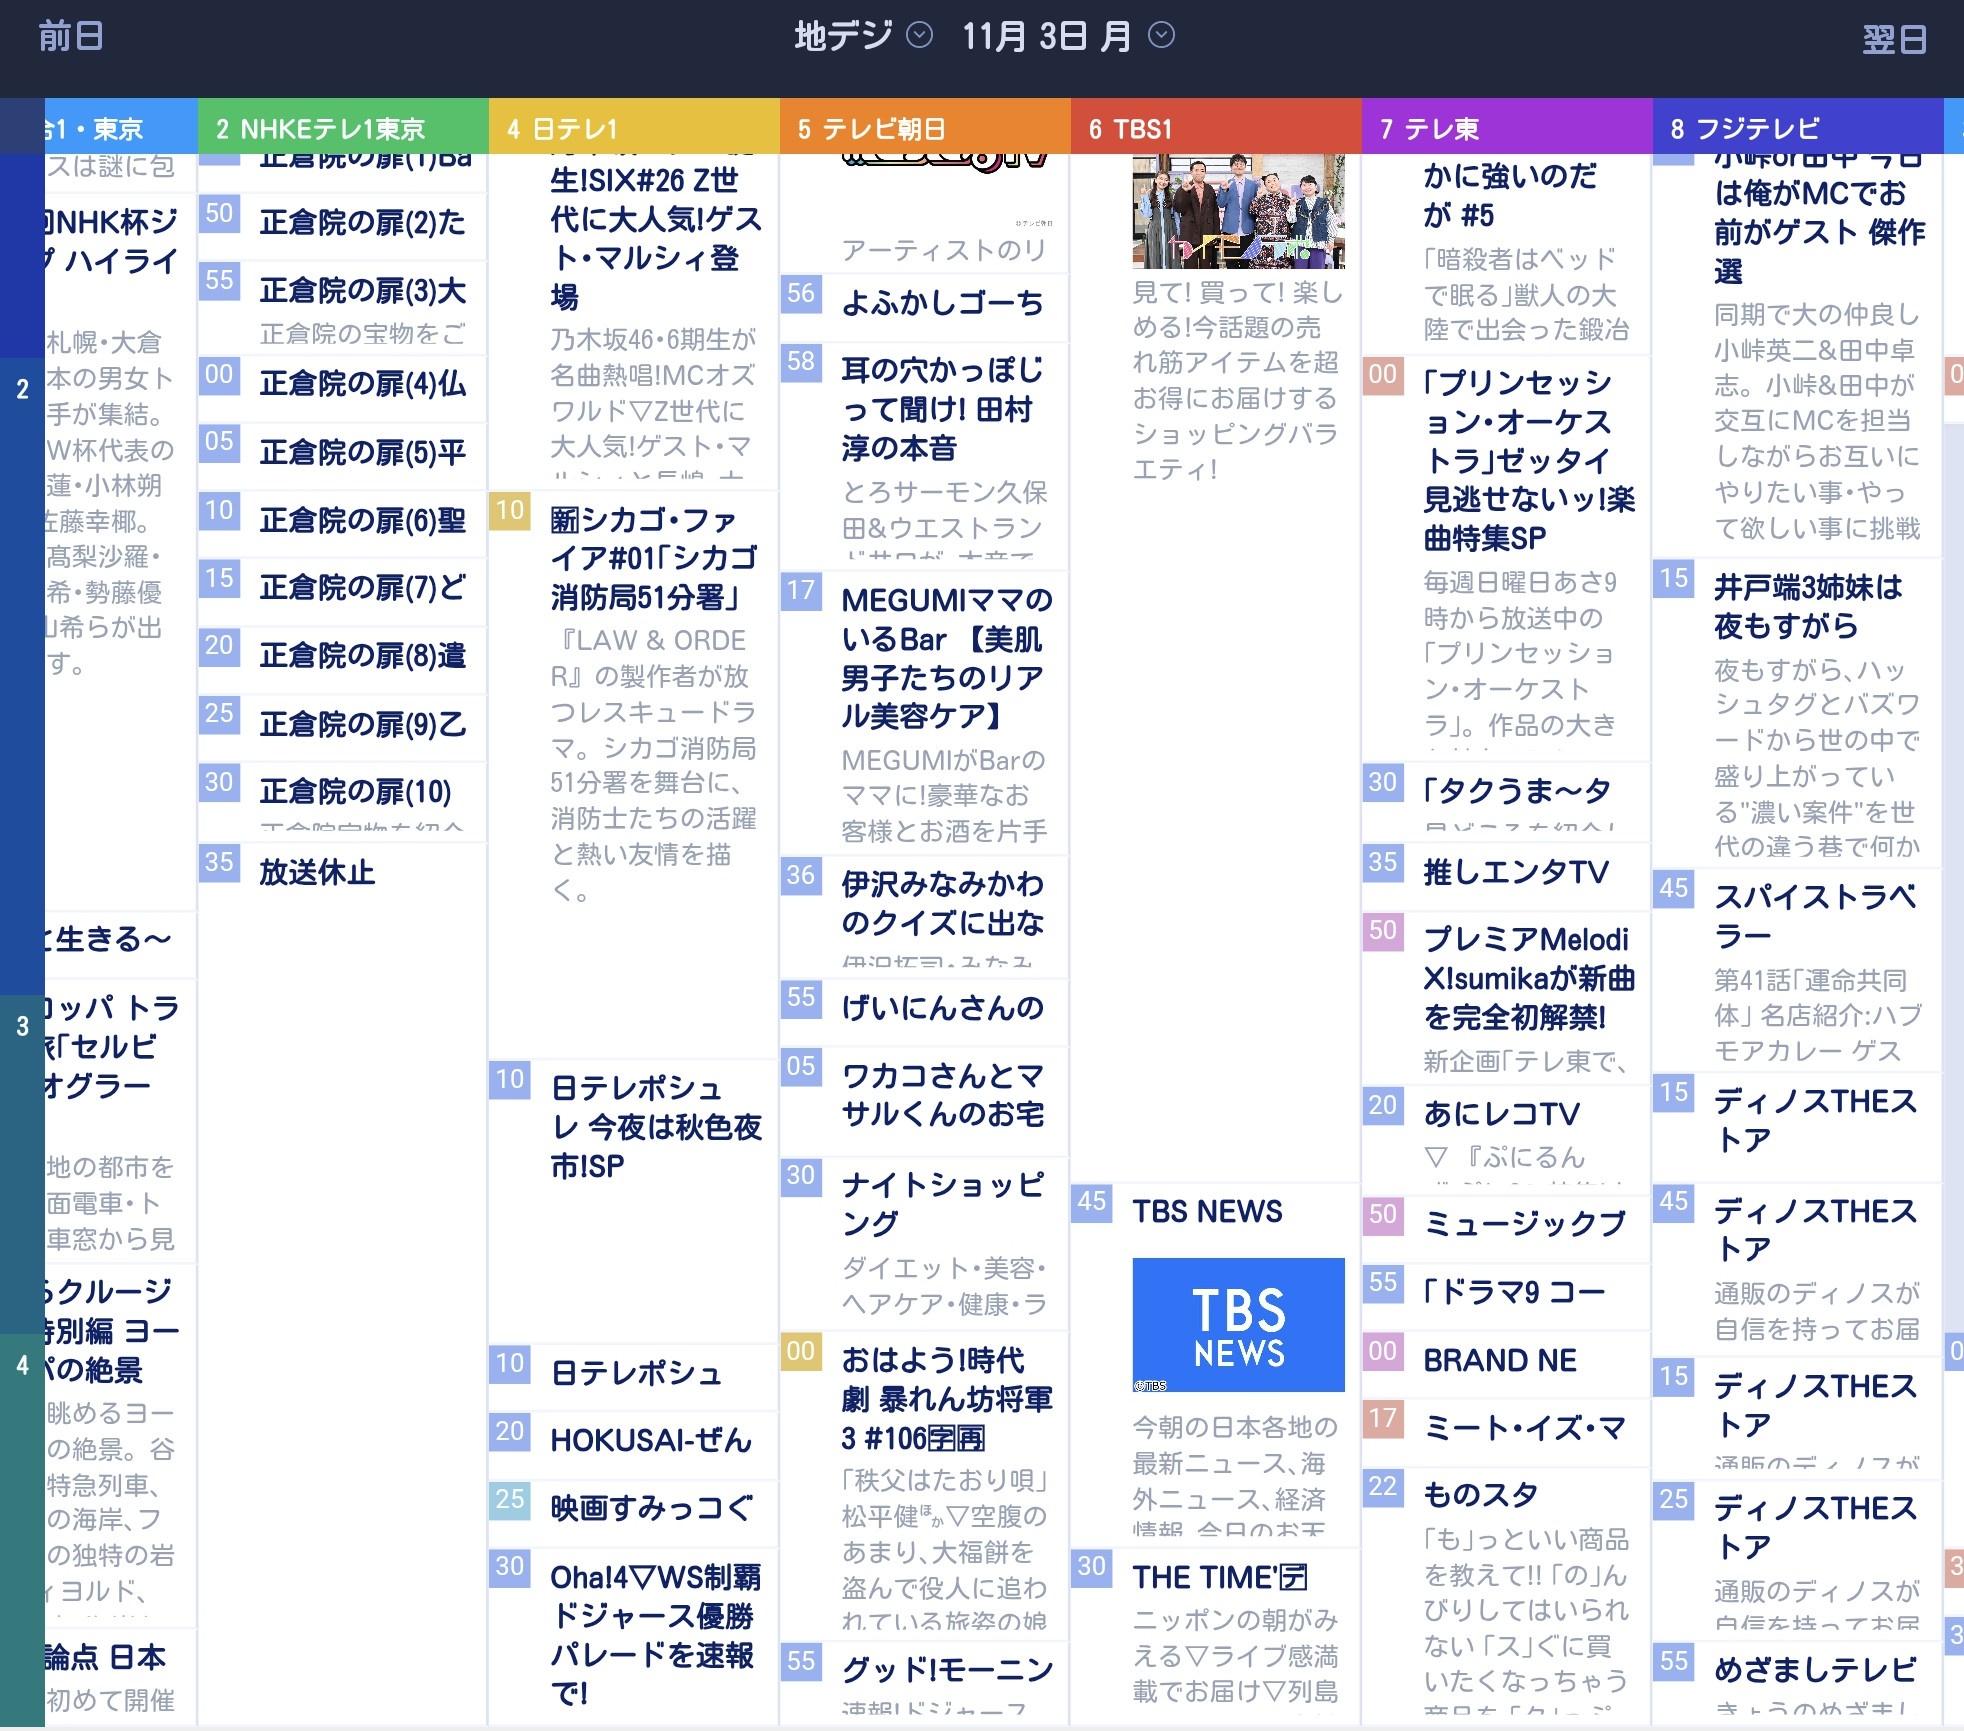The width and height of the screenshot is (1964, 1731).
Task: Click yellow 00 badge for おはよう!時代劇
Action: point(801,1352)
